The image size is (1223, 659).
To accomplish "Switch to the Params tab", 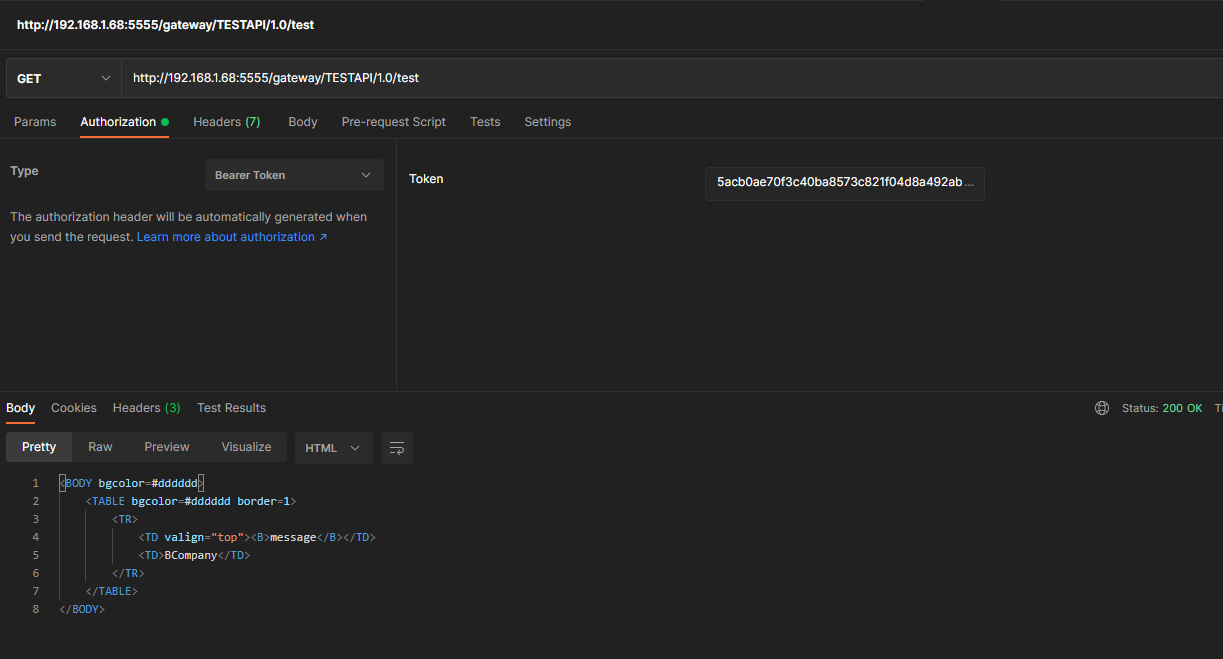I will pyautogui.click(x=35, y=122).
